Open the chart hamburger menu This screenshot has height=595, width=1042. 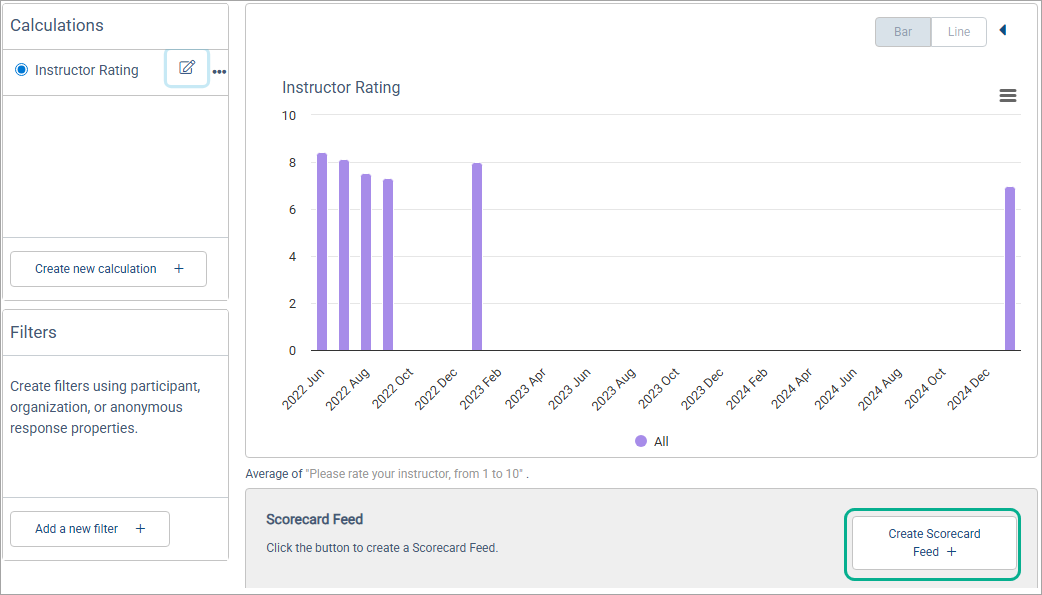1008,96
